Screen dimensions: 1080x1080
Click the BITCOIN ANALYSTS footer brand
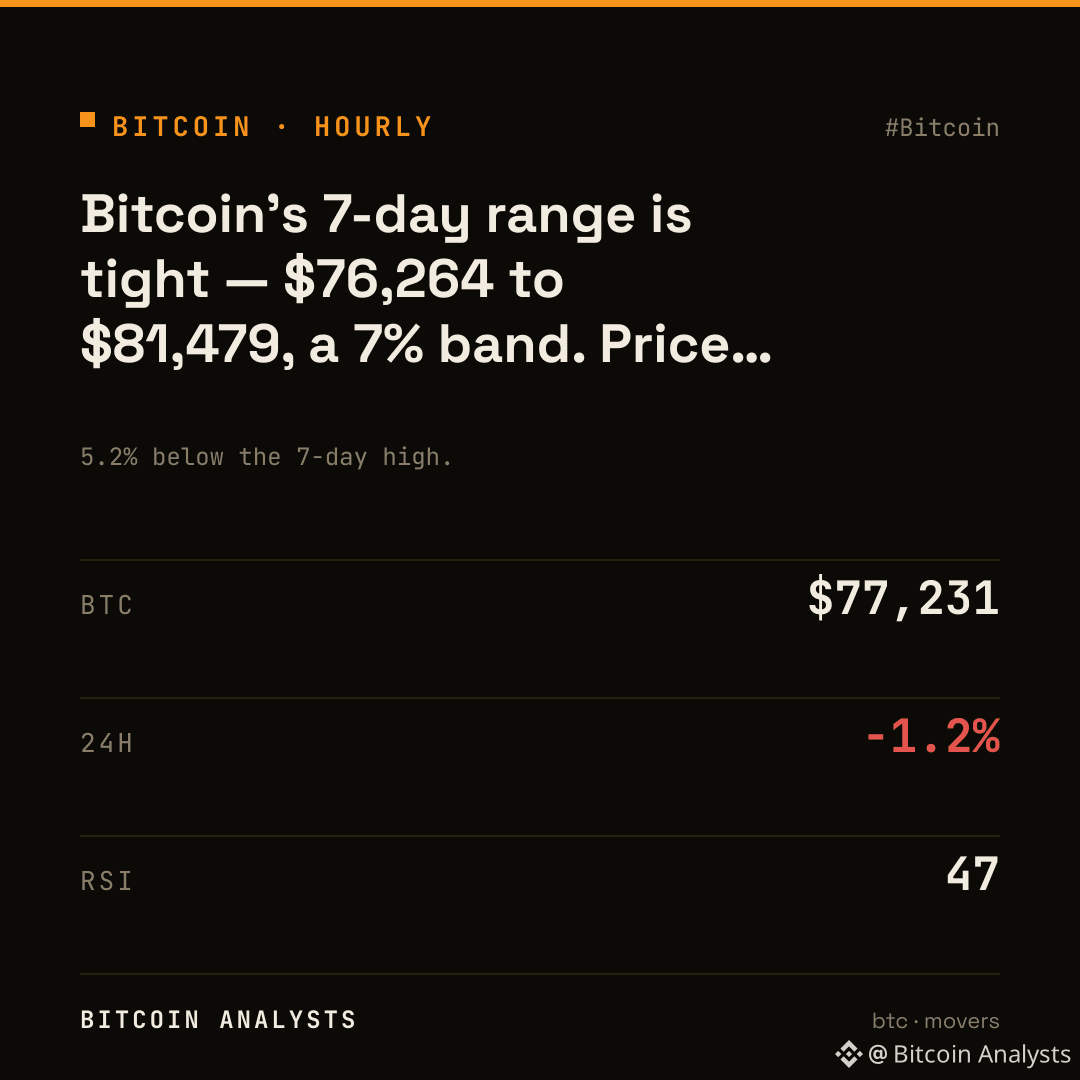[218, 1019]
